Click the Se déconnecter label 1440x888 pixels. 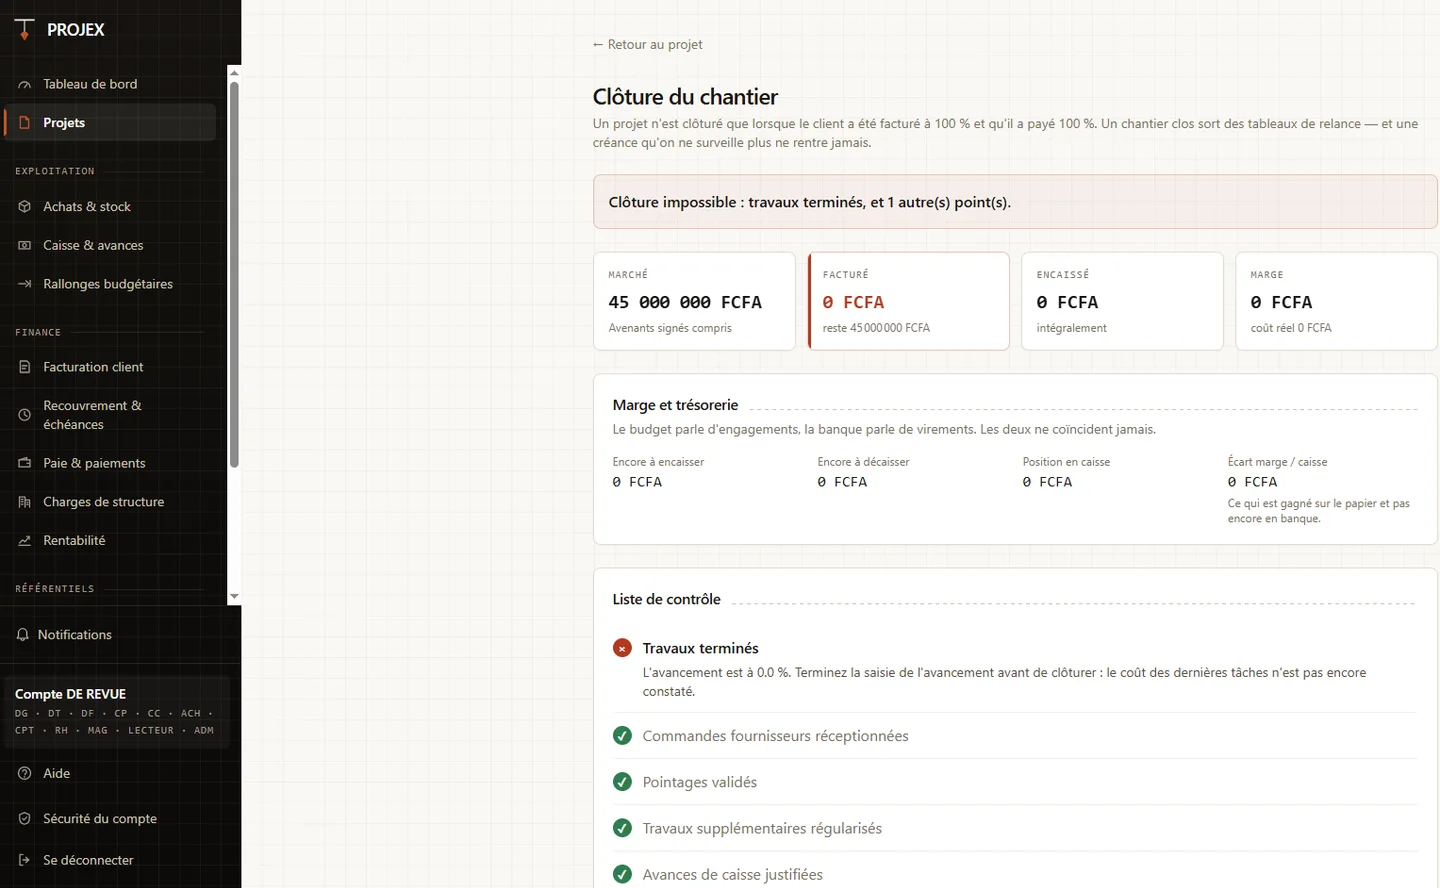click(88, 860)
